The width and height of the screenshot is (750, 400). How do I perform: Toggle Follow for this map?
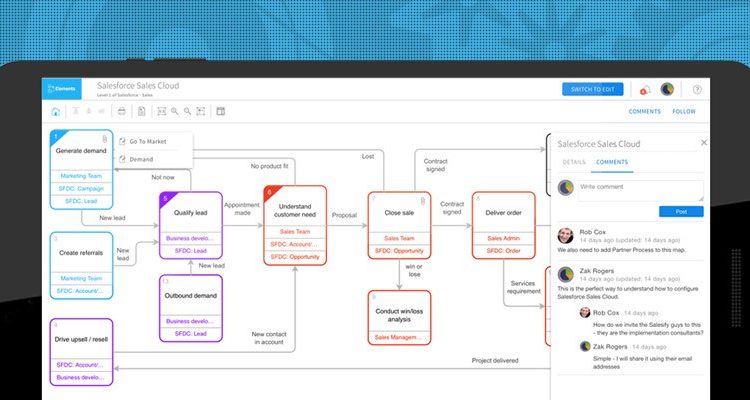coord(683,112)
